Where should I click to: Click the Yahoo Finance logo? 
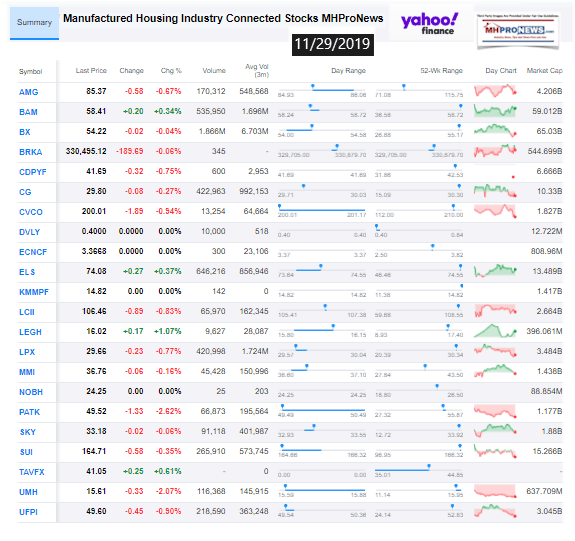[429, 24]
